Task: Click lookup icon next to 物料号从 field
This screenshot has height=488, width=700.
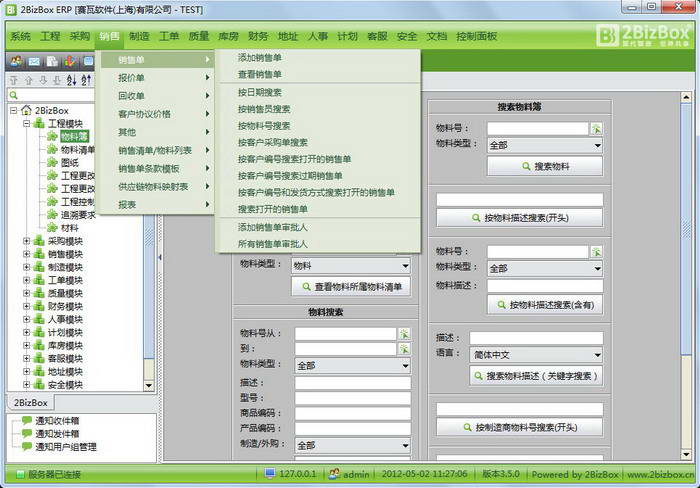Action: pos(404,334)
